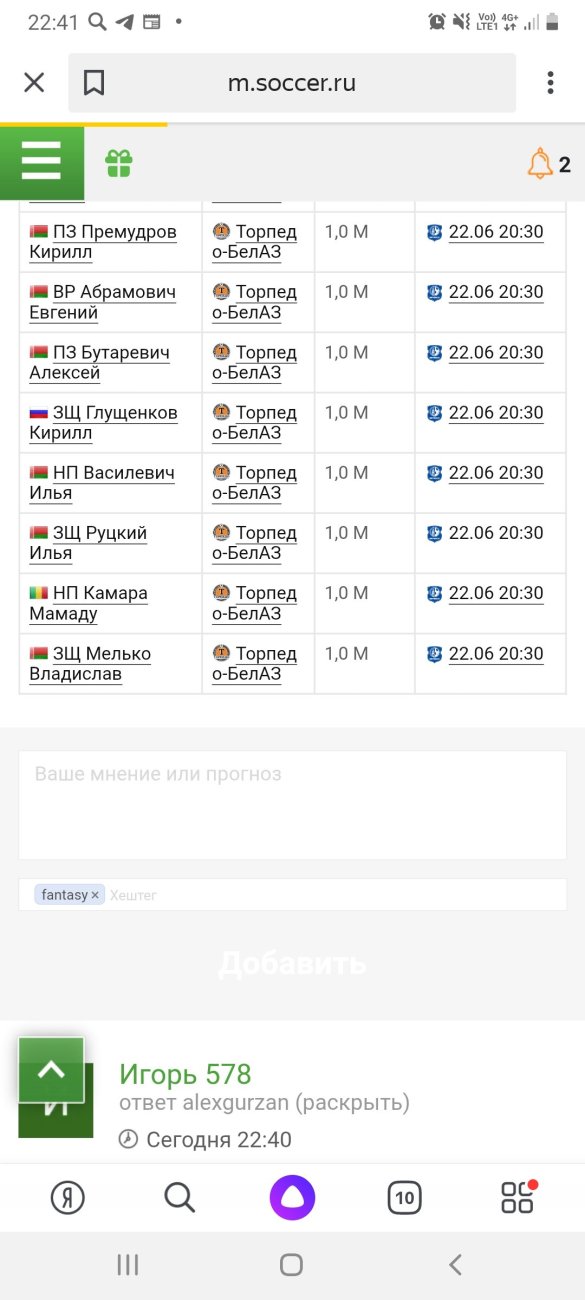Click the Хештег input field

tap(335, 895)
